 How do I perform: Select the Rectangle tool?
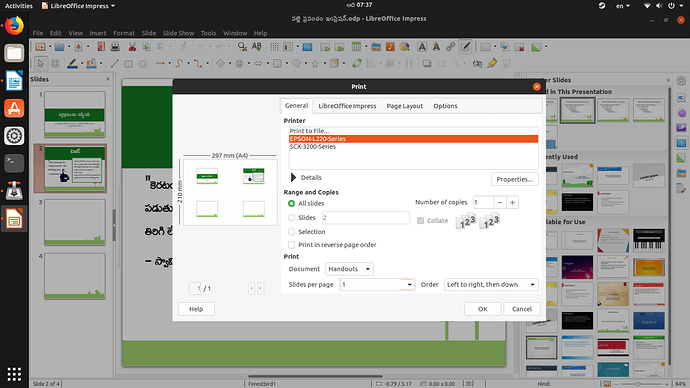(x=128, y=64)
